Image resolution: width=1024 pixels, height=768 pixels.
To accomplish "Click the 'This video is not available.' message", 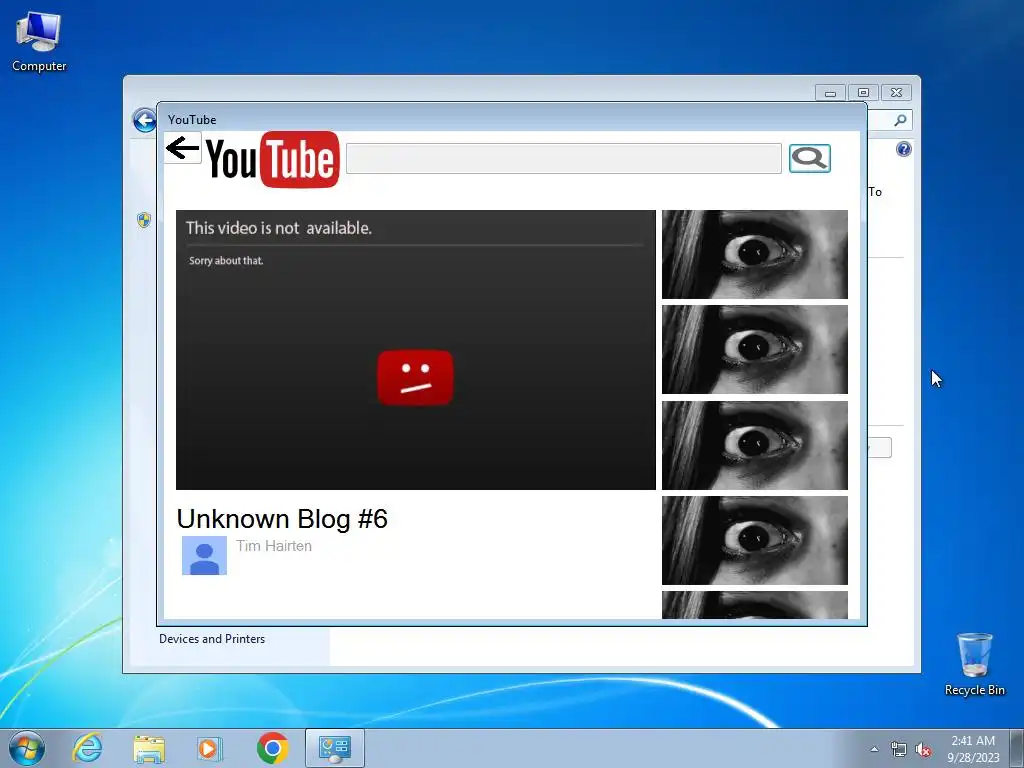I will [x=279, y=228].
